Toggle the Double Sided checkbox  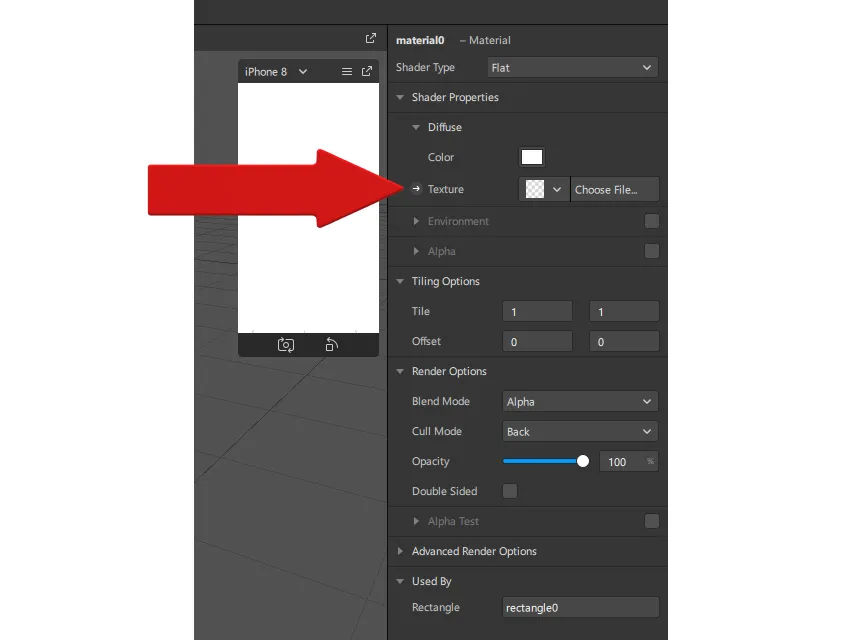point(510,491)
